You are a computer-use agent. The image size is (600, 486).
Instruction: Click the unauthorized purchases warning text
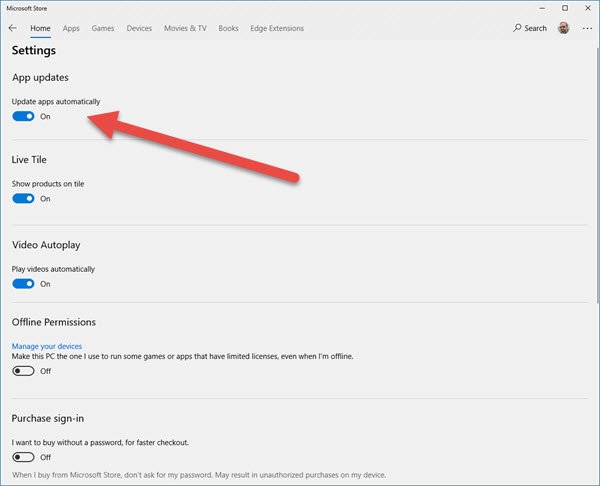[x=199, y=475]
